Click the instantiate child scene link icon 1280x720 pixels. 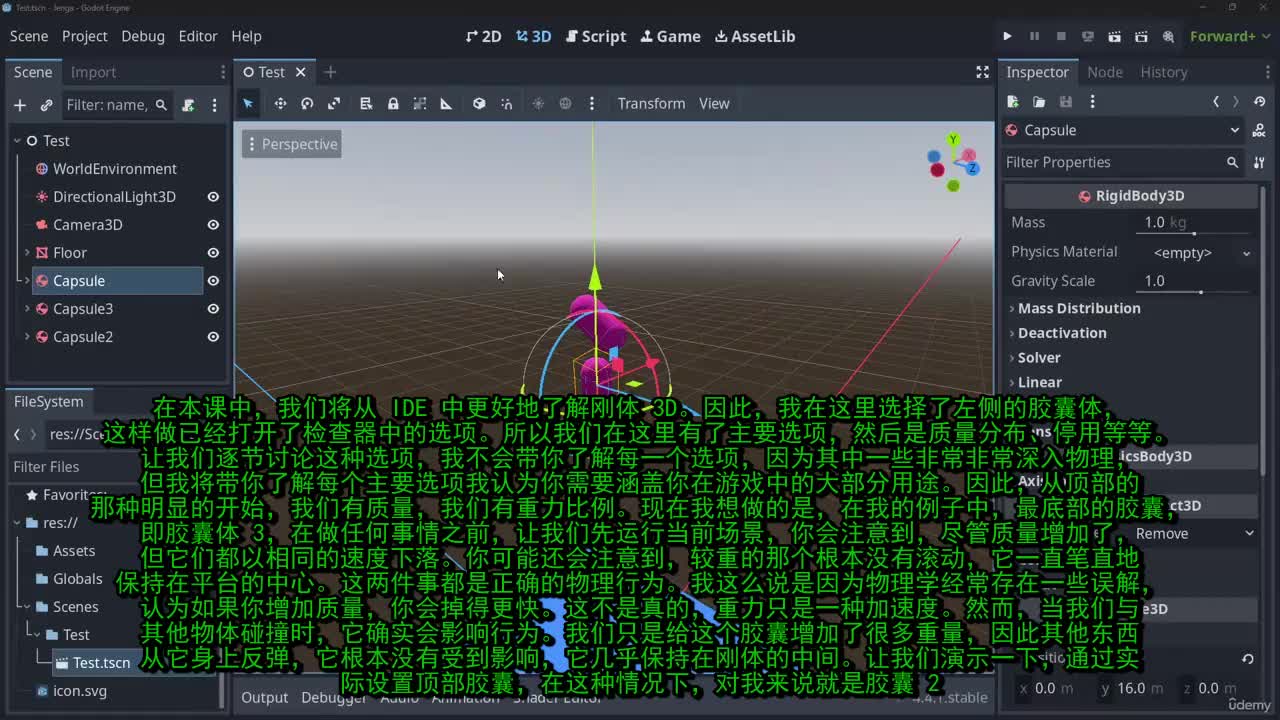coord(46,105)
